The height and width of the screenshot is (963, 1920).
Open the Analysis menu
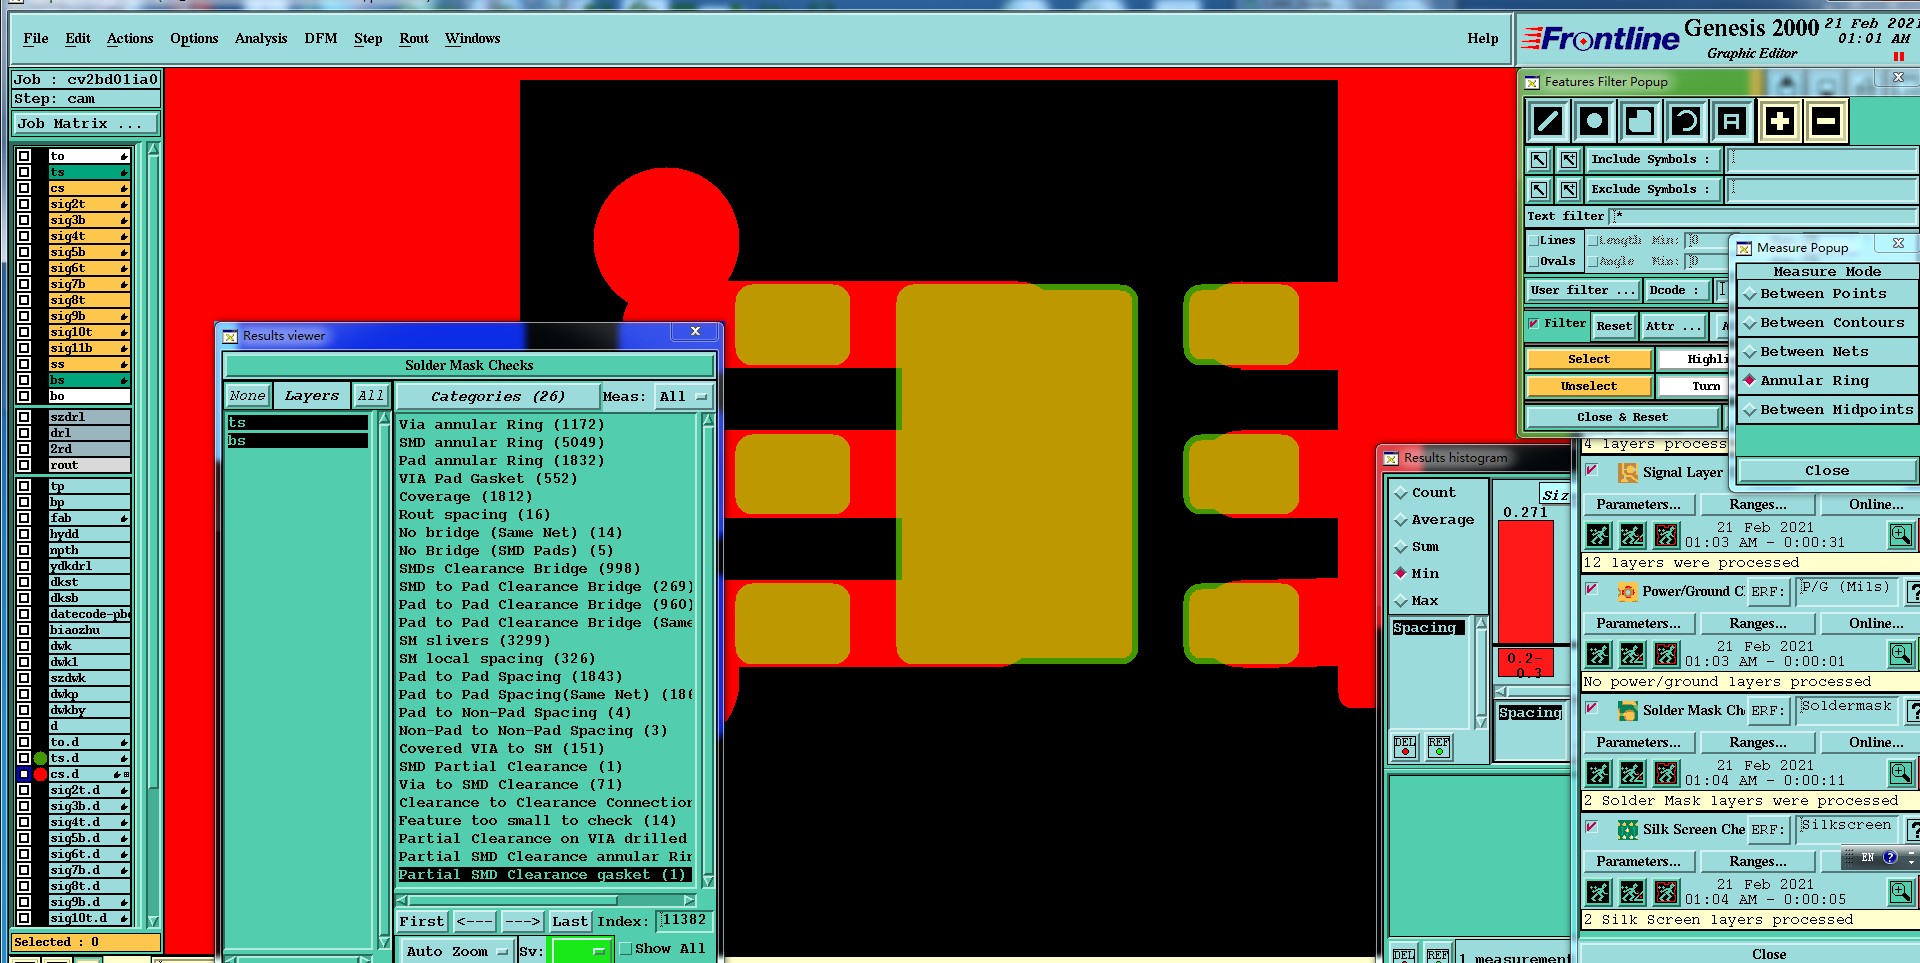tap(261, 39)
